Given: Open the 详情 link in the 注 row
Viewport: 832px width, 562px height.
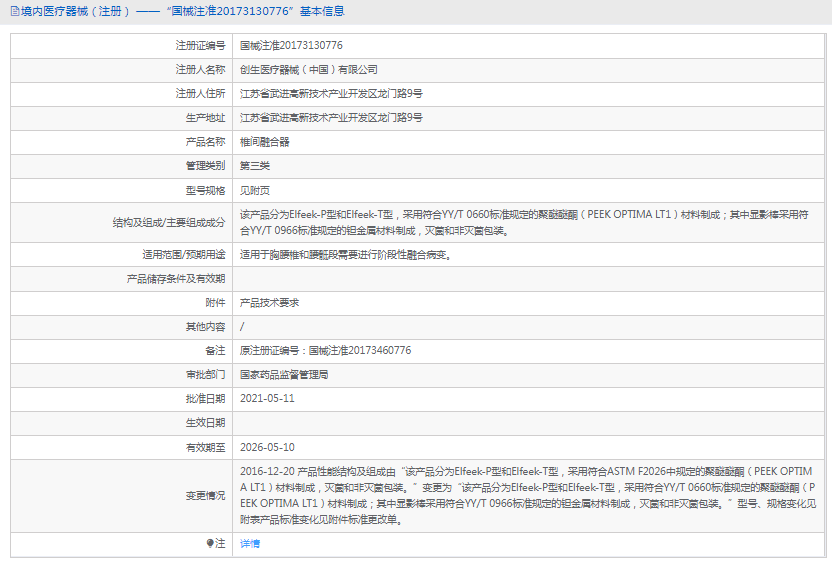Looking at the screenshot, I should (249, 543).
